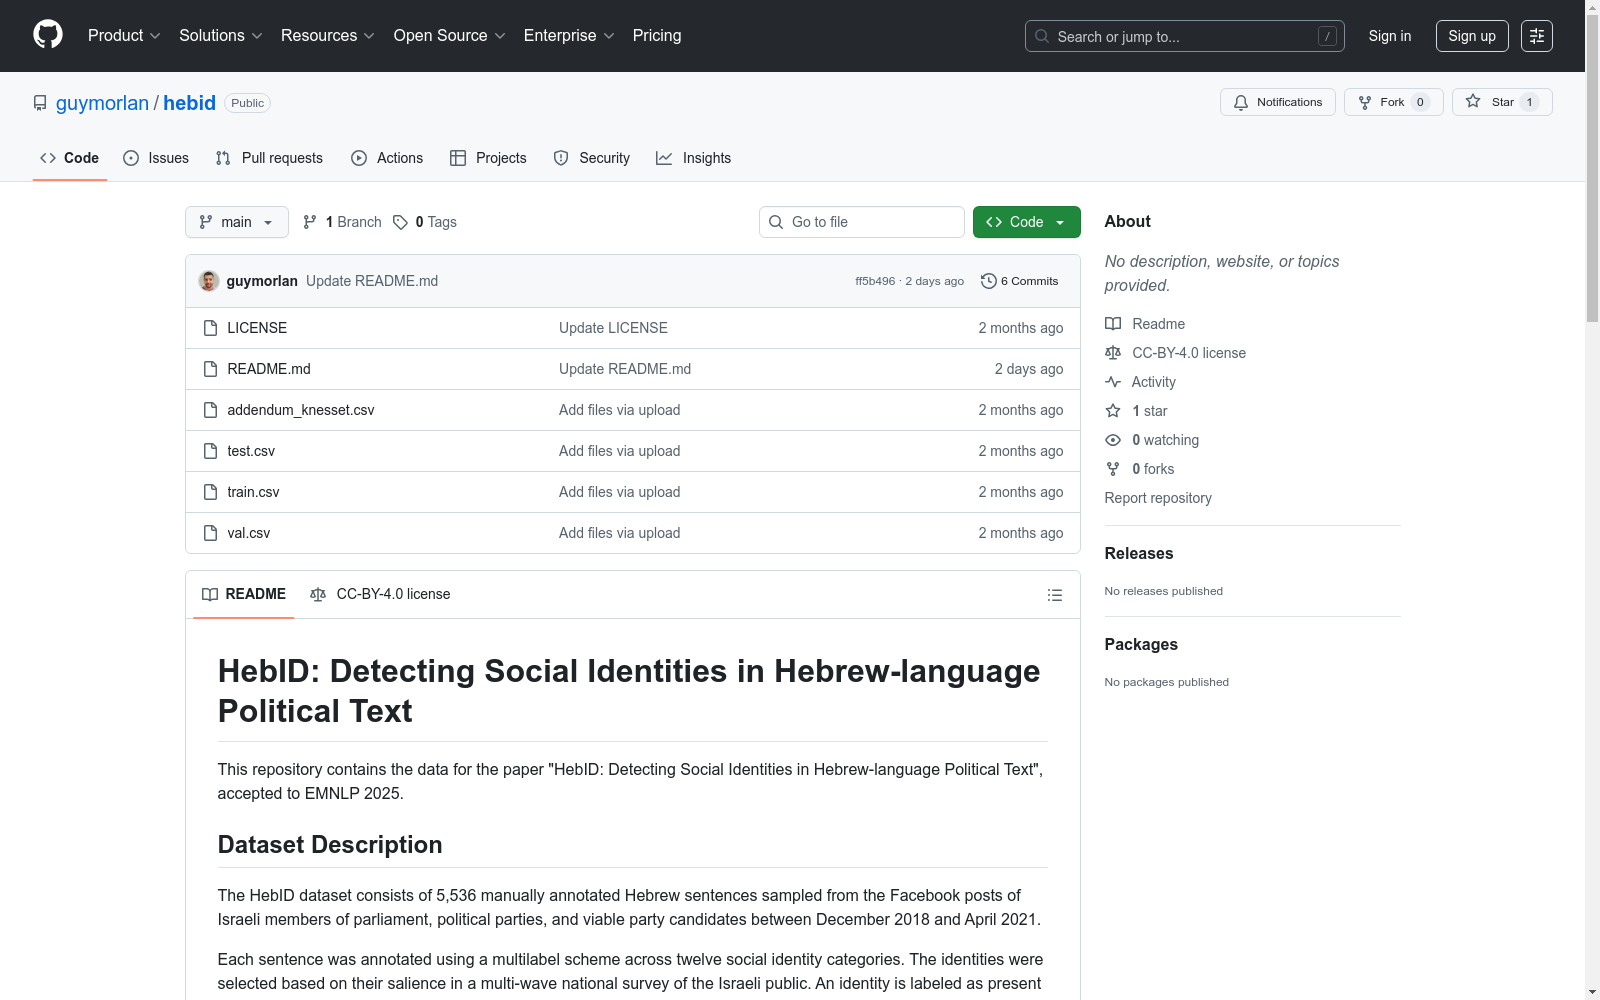Open the hebid repository link
The width and height of the screenshot is (1600, 1000).
coord(190,103)
